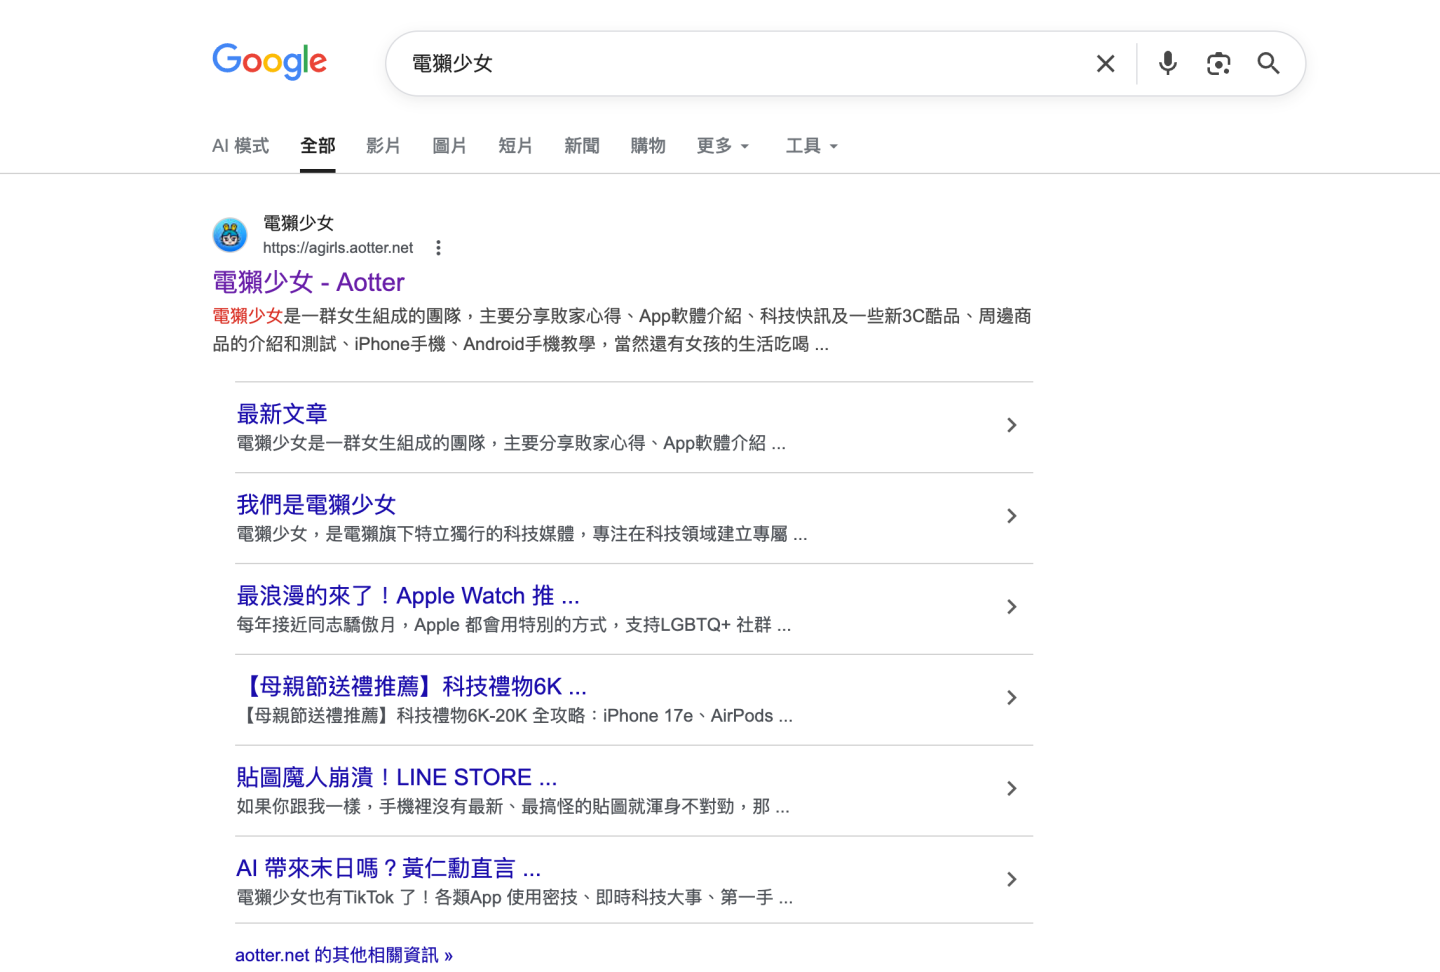
Task: Open the AI 帶來末日嗎？黃仁勳直言 sitelink
Action: pyautogui.click(x=388, y=868)
